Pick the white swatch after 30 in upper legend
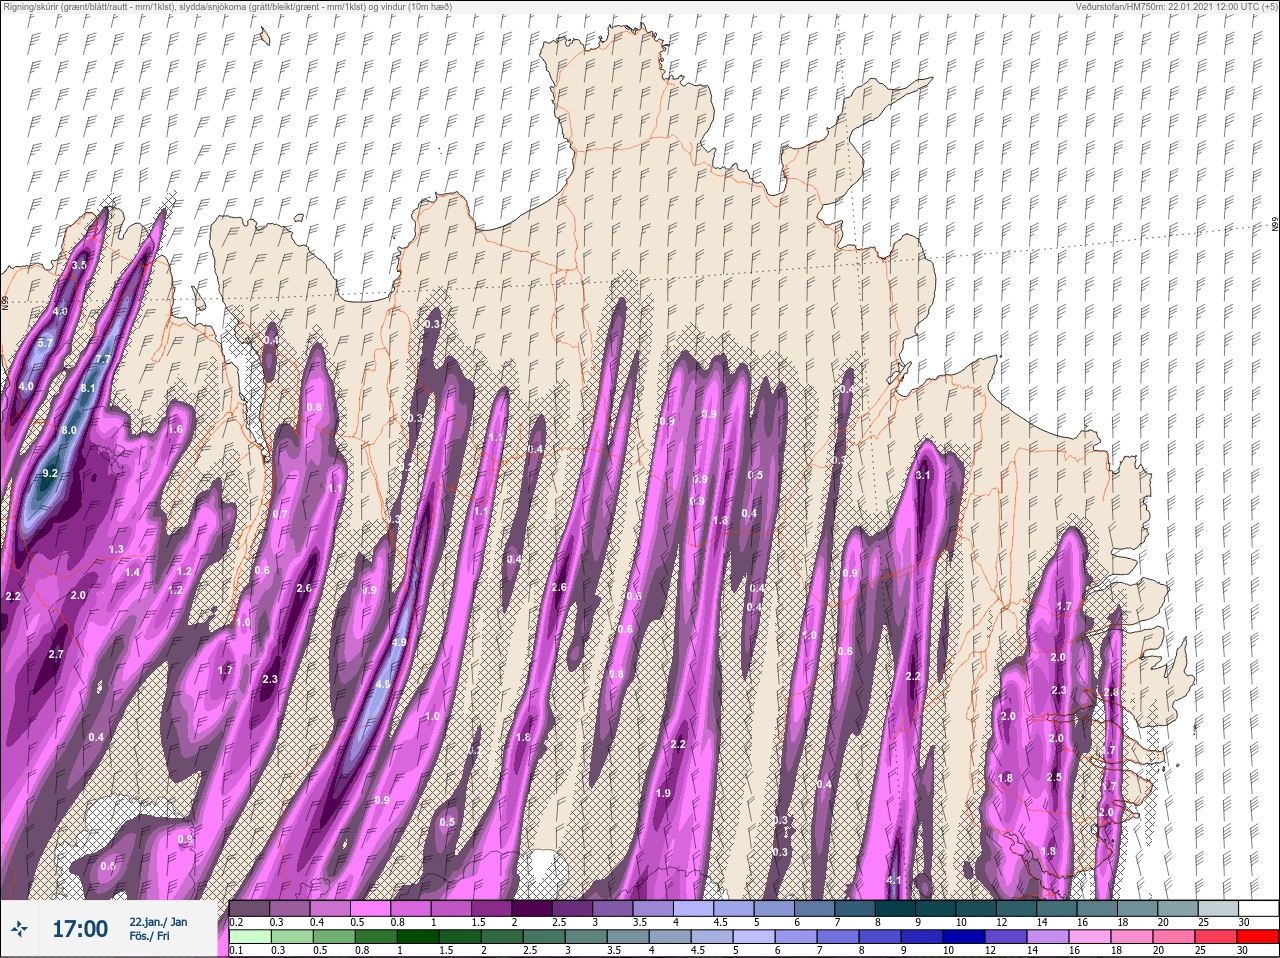The image size is (1280, 958). tap(1257, 908)
